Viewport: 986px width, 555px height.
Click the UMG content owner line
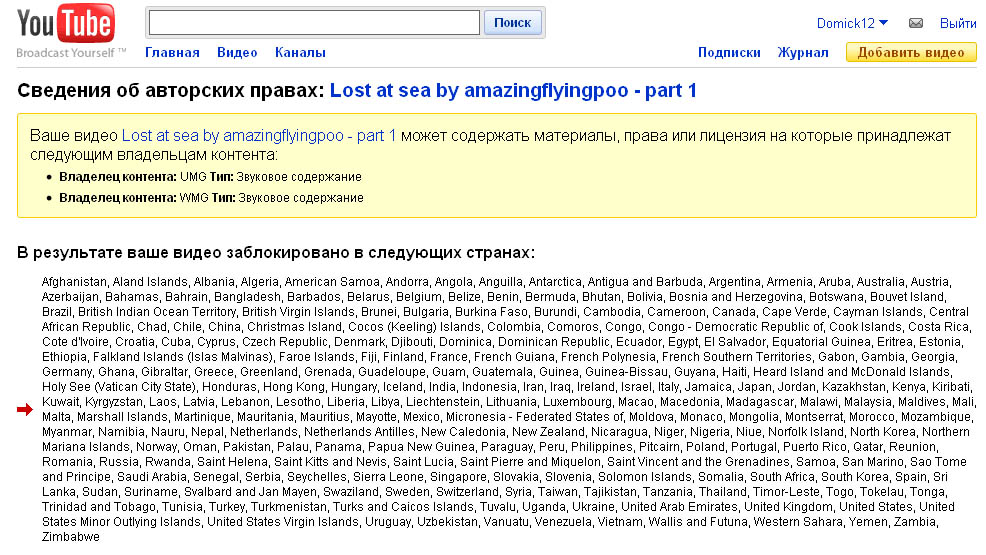[210, 177]
